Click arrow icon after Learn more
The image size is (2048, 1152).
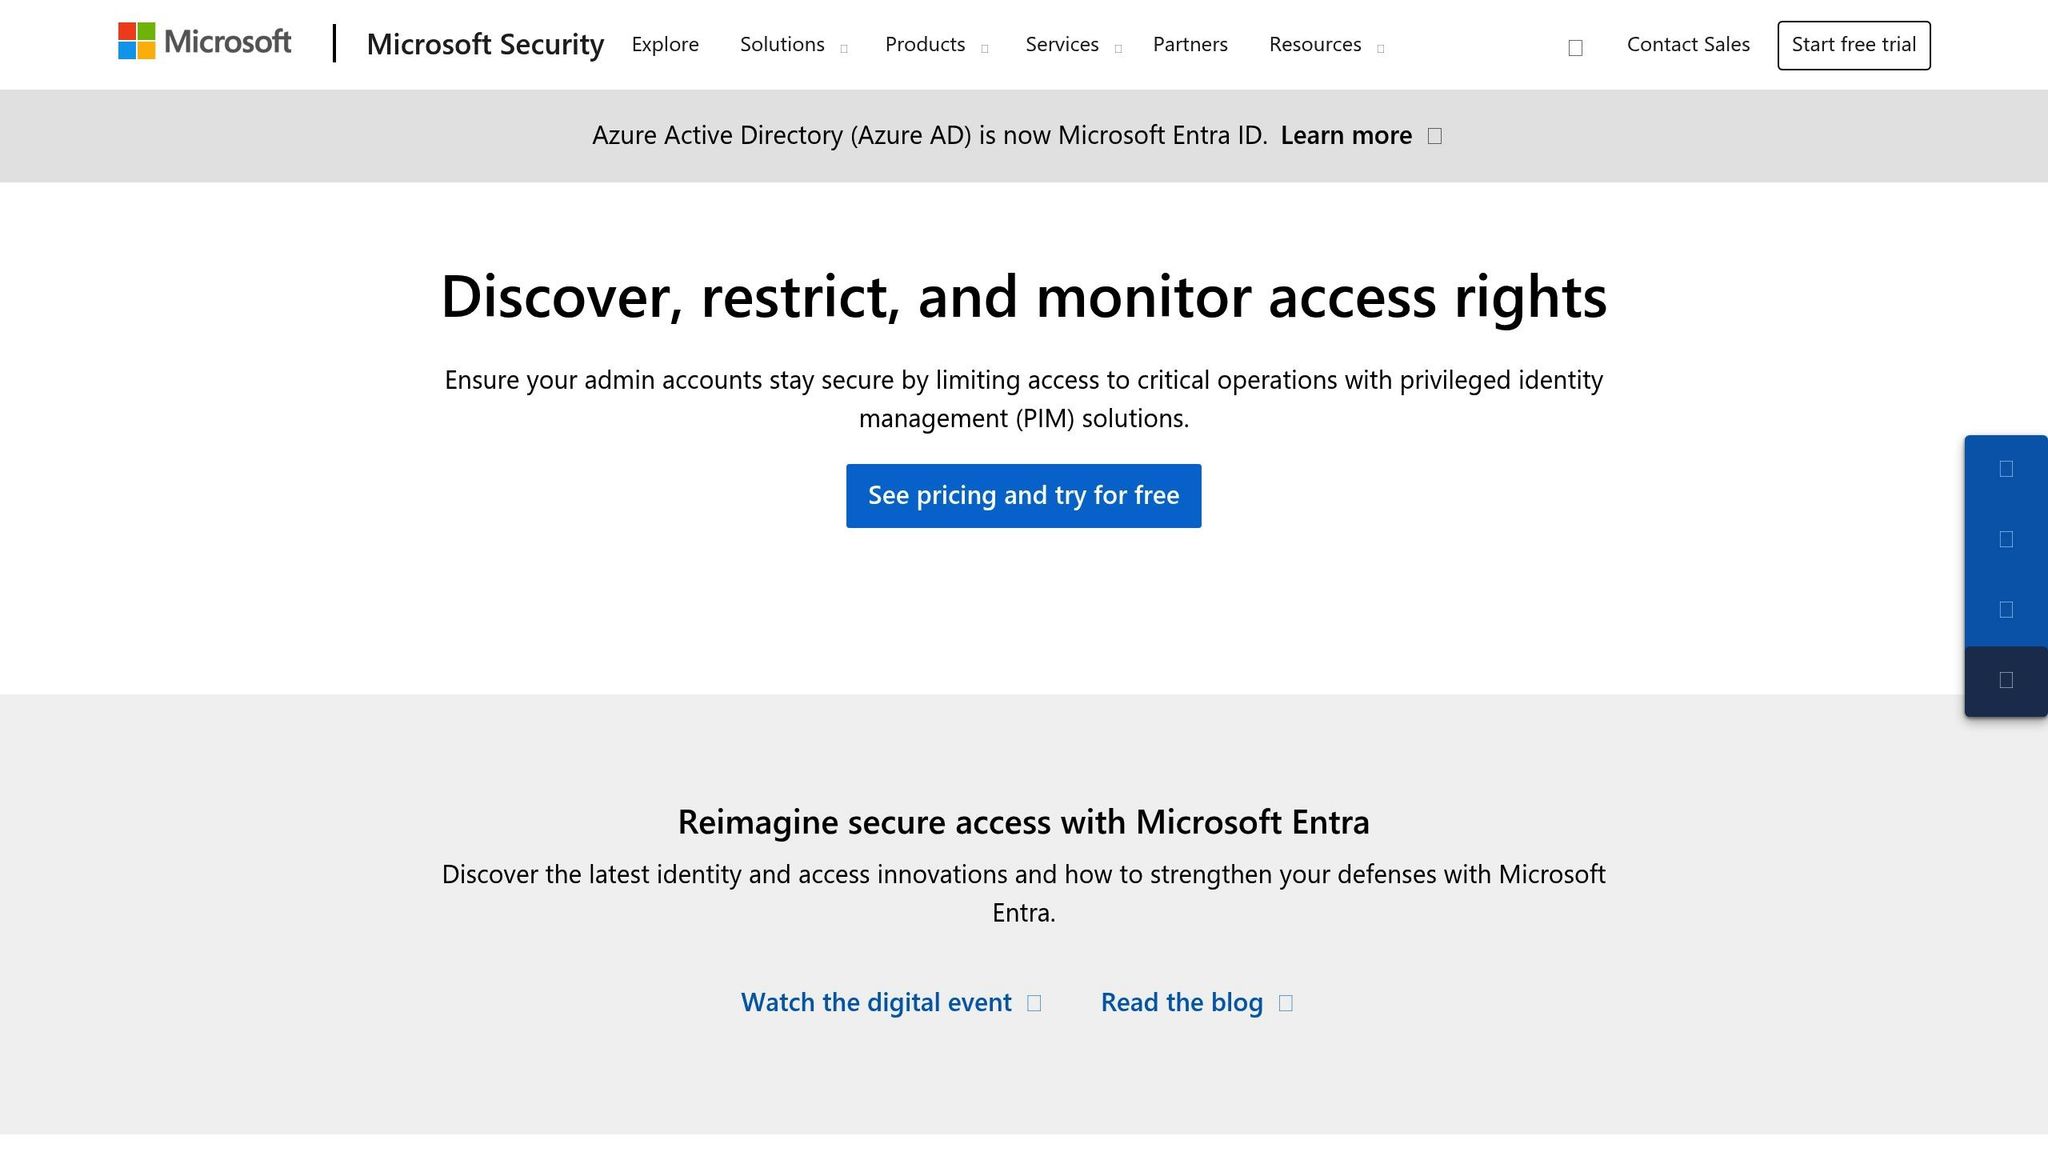click(x=1435, y=136)
